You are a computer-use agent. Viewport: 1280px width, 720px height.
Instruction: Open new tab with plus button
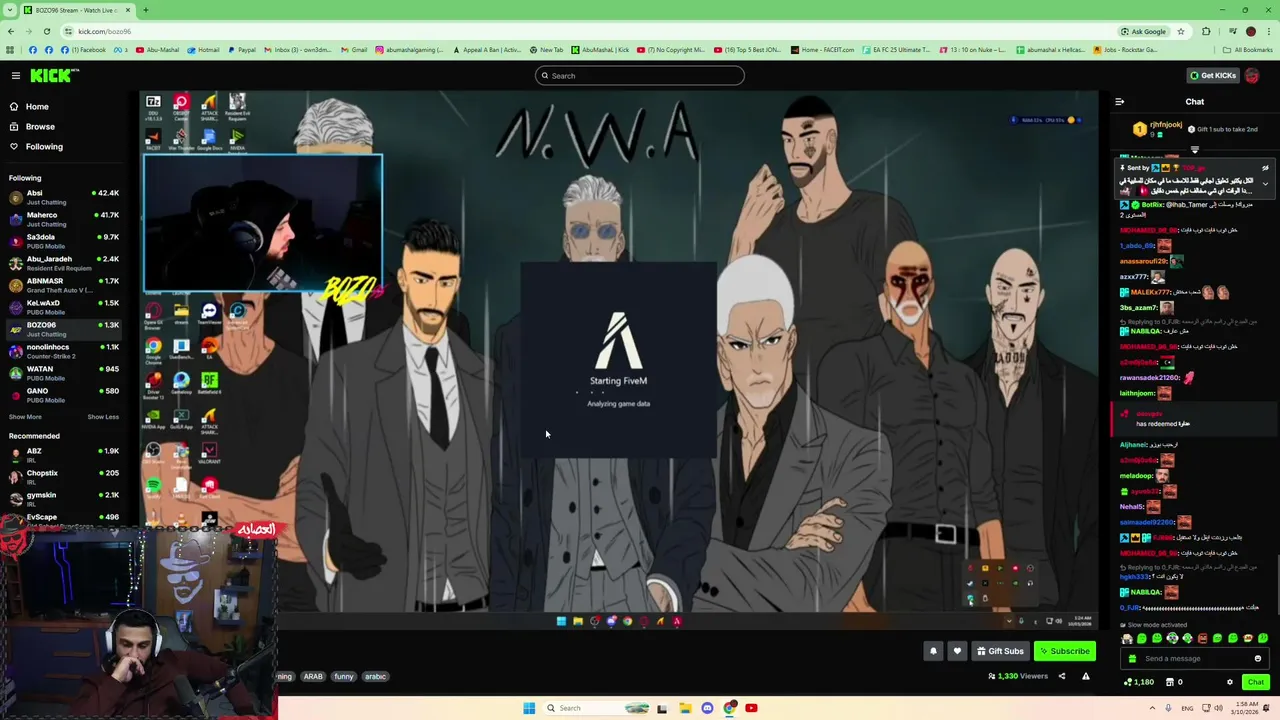tap(145, 10)
